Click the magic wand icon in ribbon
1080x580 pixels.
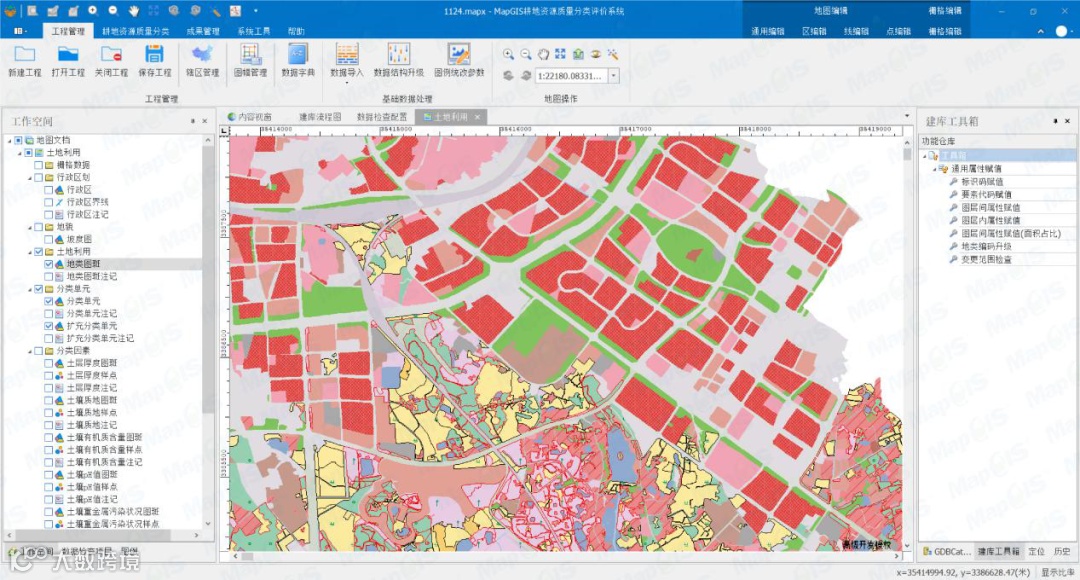click(612, 54)
